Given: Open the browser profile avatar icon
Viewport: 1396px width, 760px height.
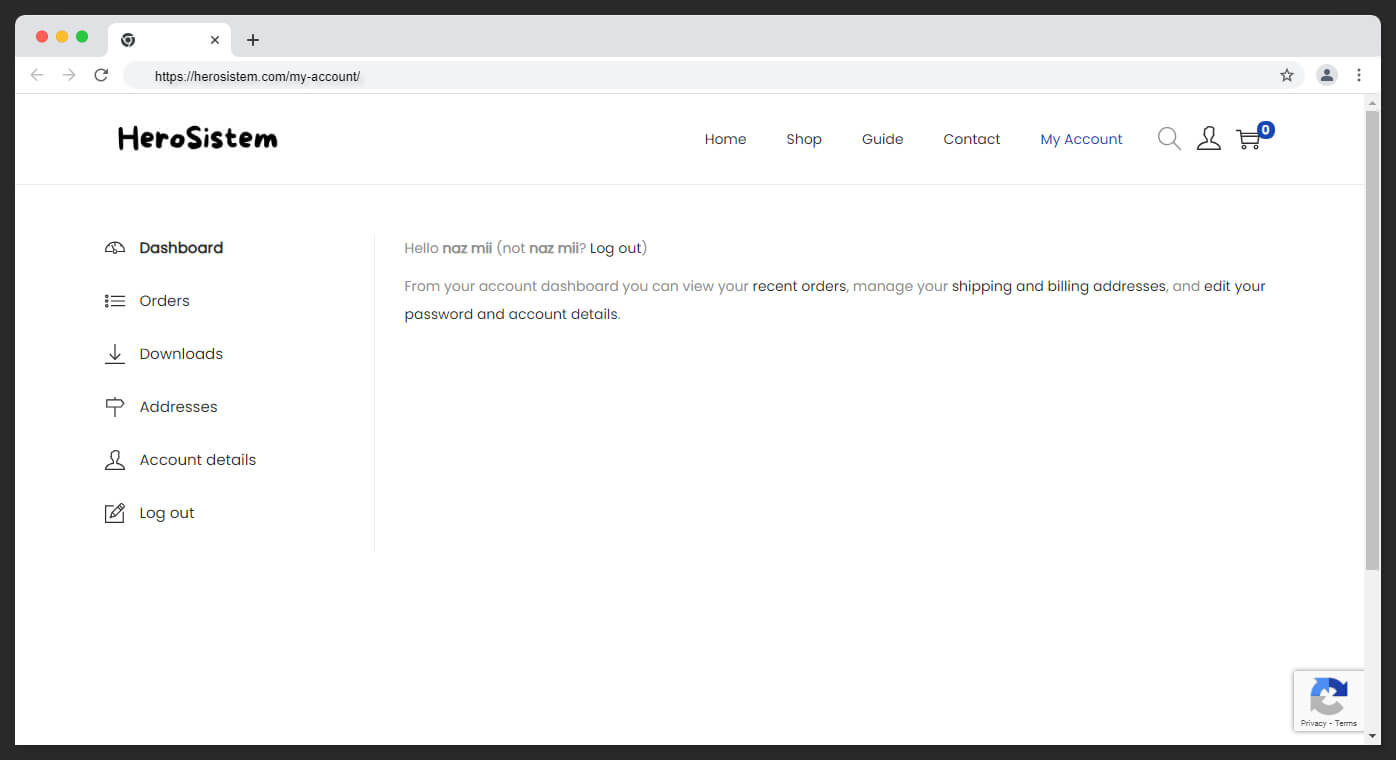Looking at the screenshot, I should pos(1327,75).
